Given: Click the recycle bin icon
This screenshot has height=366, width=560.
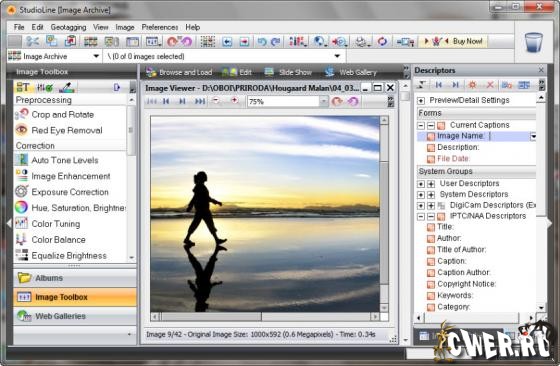Looking at the screenshot, I should (x=534, y=42).
